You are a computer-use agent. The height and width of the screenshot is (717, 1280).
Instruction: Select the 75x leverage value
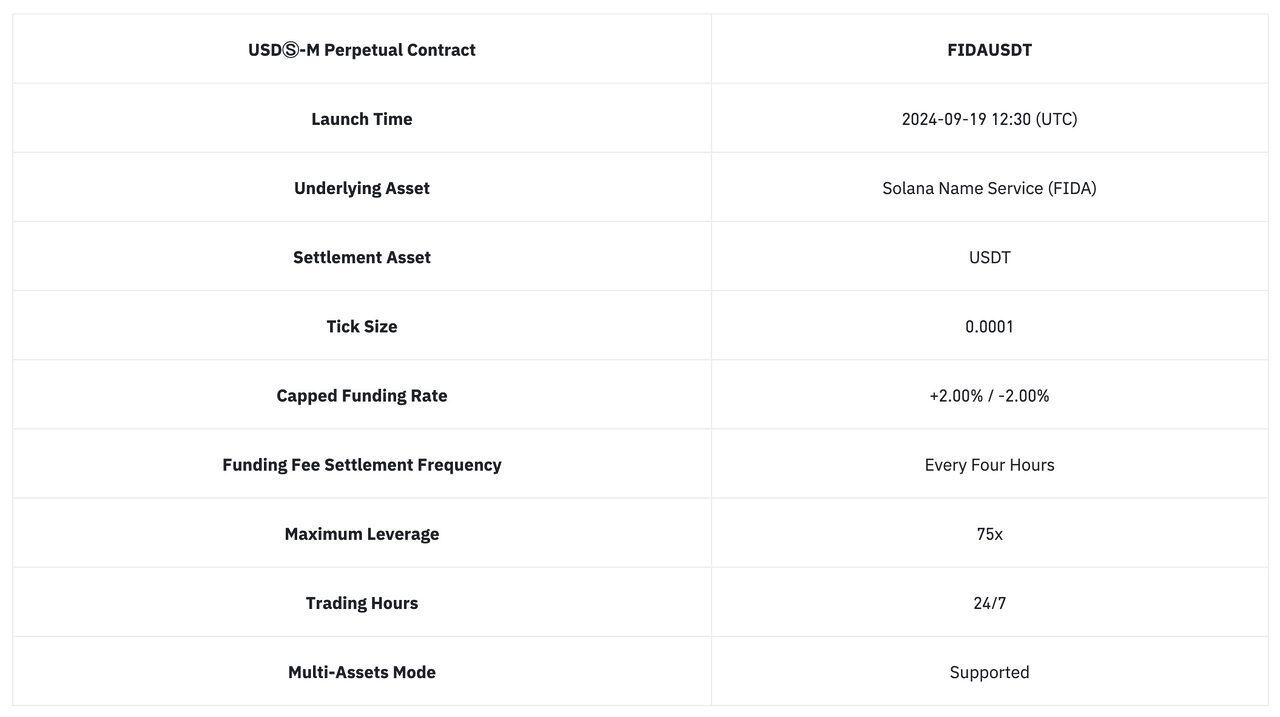click(x=990, y=534)
